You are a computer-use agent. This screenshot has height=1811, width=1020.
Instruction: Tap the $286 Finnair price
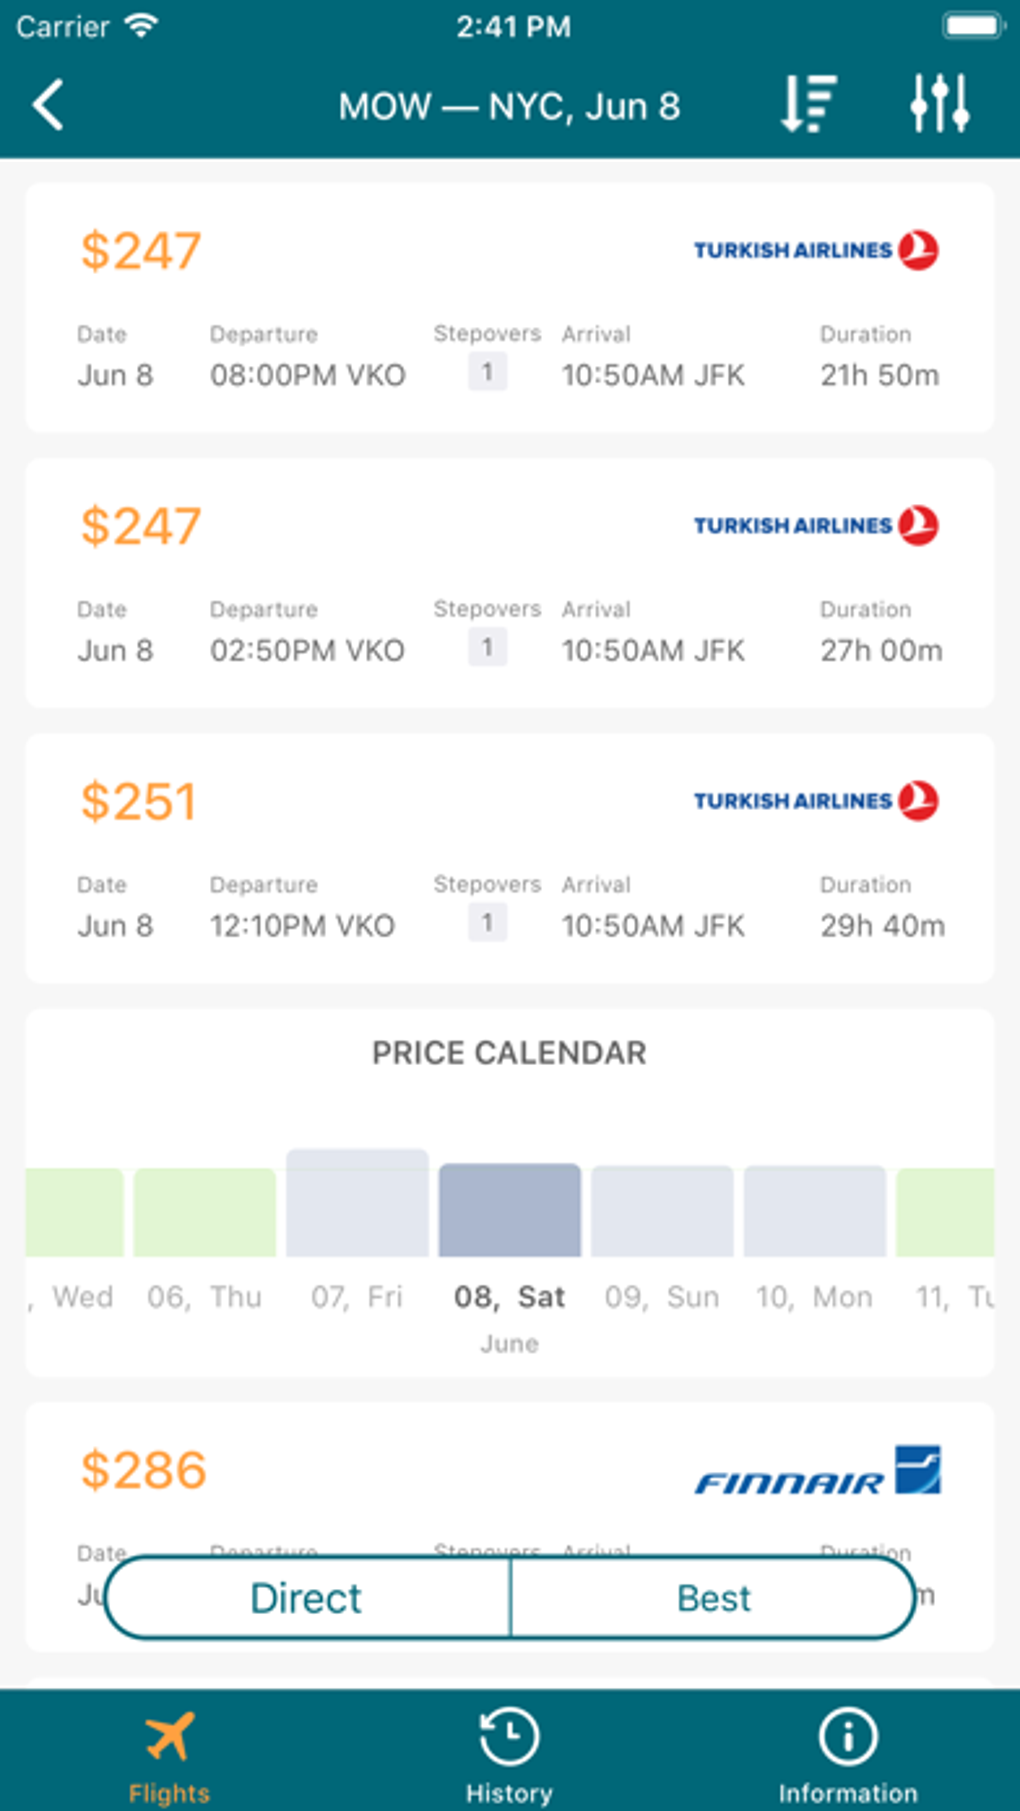[x=144, y=1470]
